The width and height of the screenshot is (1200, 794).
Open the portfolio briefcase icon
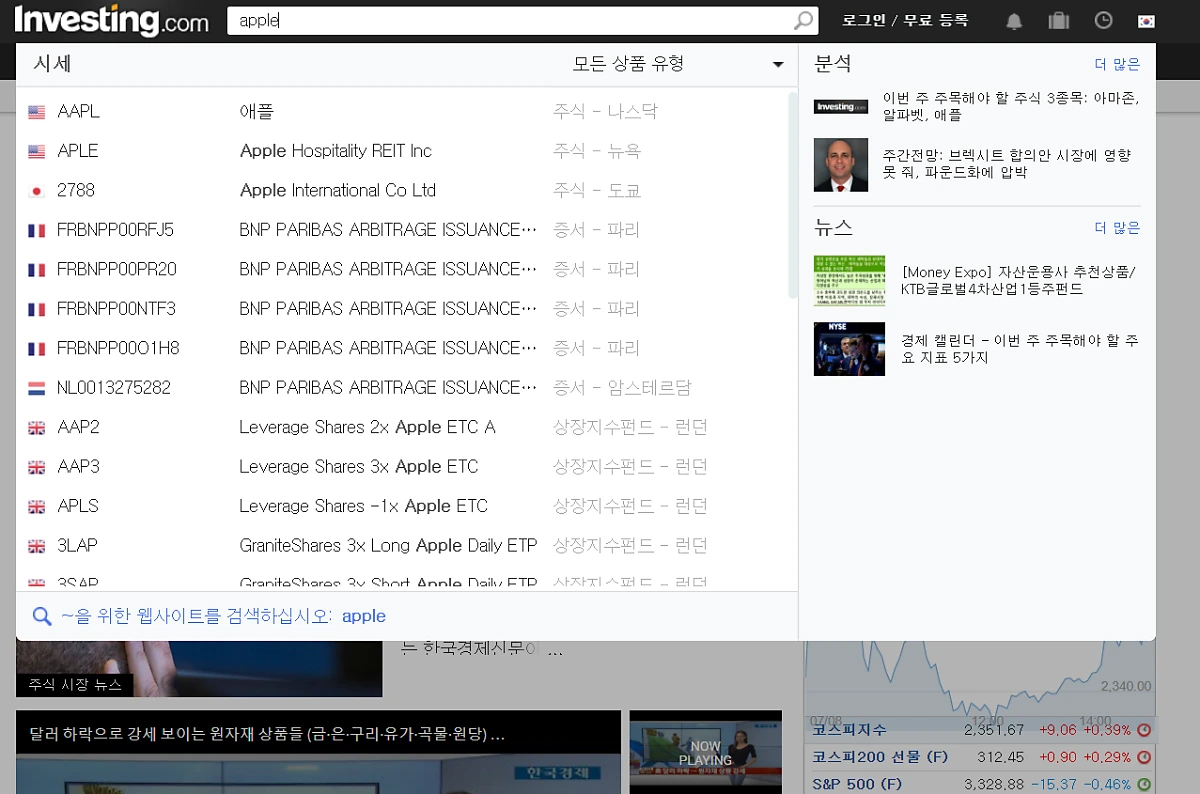(1058, 20)
